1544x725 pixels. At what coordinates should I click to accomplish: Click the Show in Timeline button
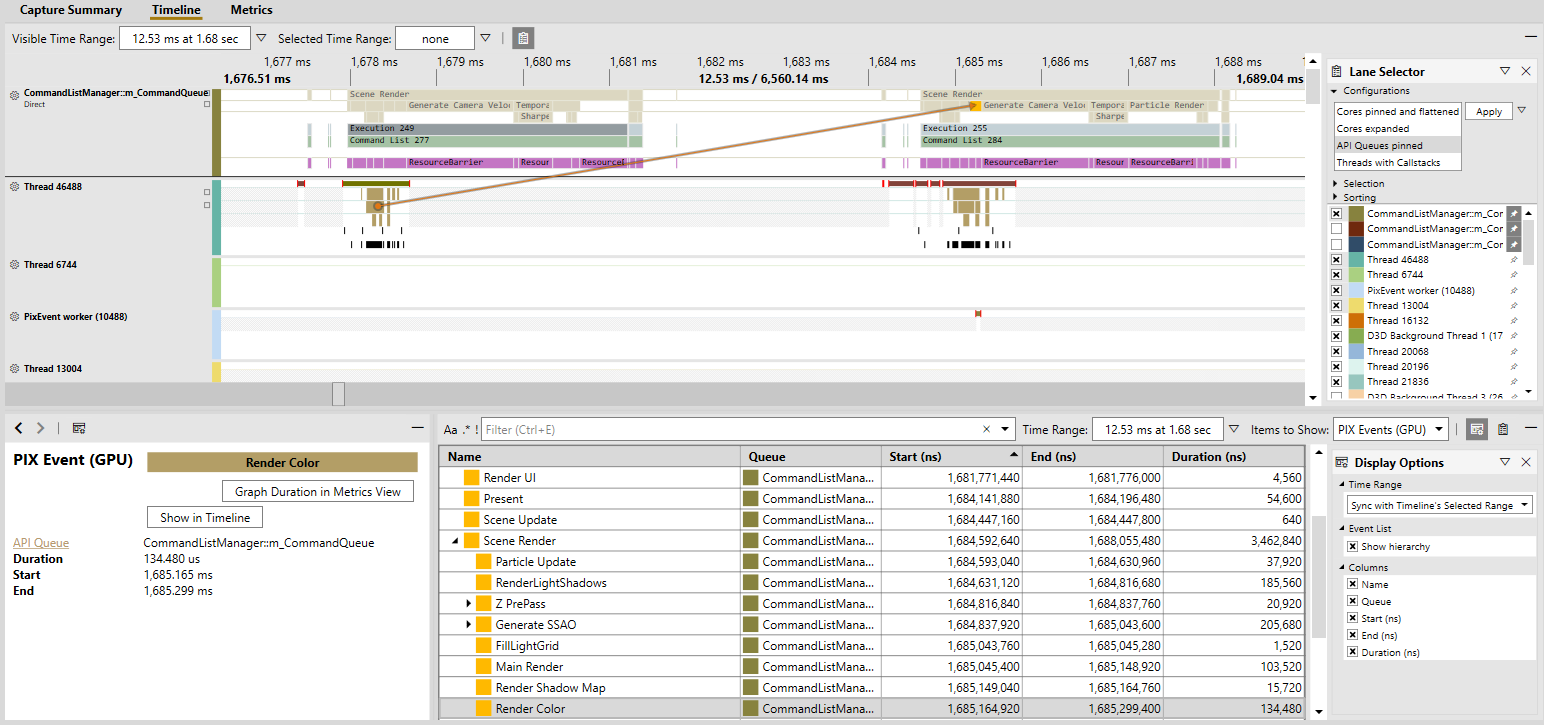tap(205, 518)
